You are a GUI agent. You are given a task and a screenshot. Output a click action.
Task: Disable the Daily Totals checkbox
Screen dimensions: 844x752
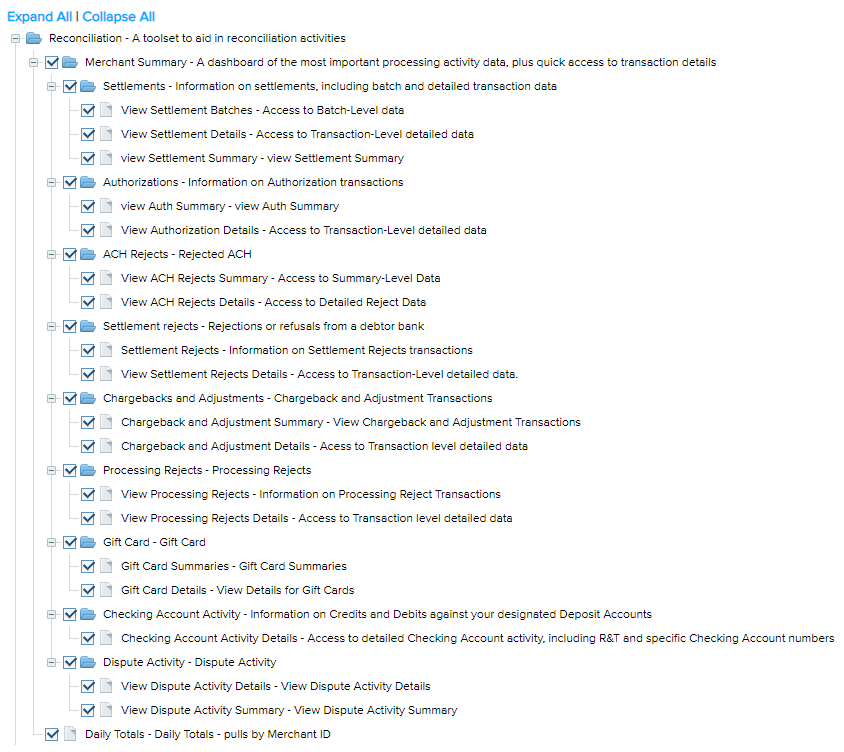(x=52, y=734)
